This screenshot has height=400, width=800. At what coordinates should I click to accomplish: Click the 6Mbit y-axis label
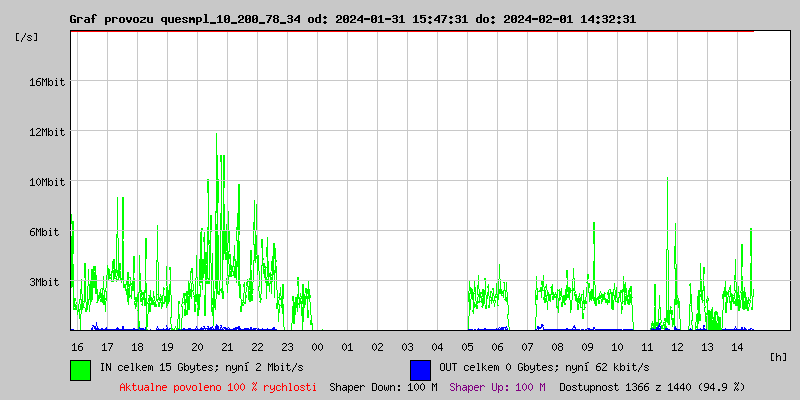coord(44,232)
